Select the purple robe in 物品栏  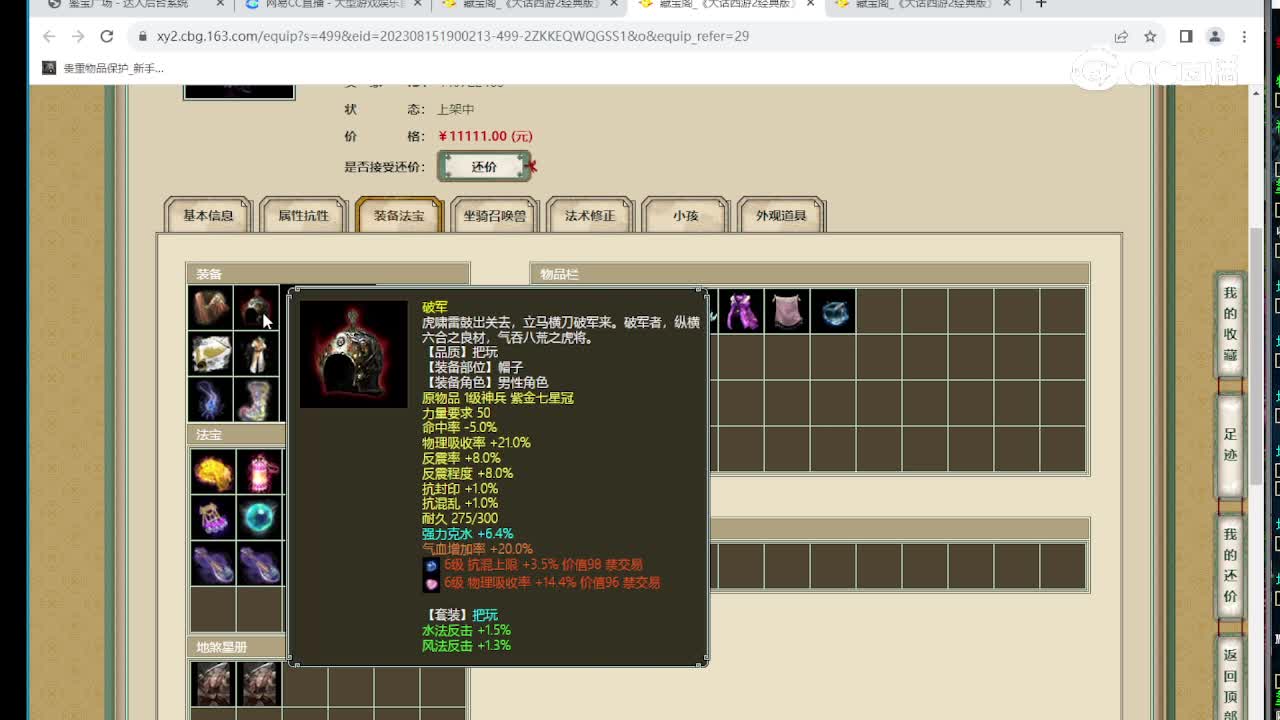tap(741, 311)
